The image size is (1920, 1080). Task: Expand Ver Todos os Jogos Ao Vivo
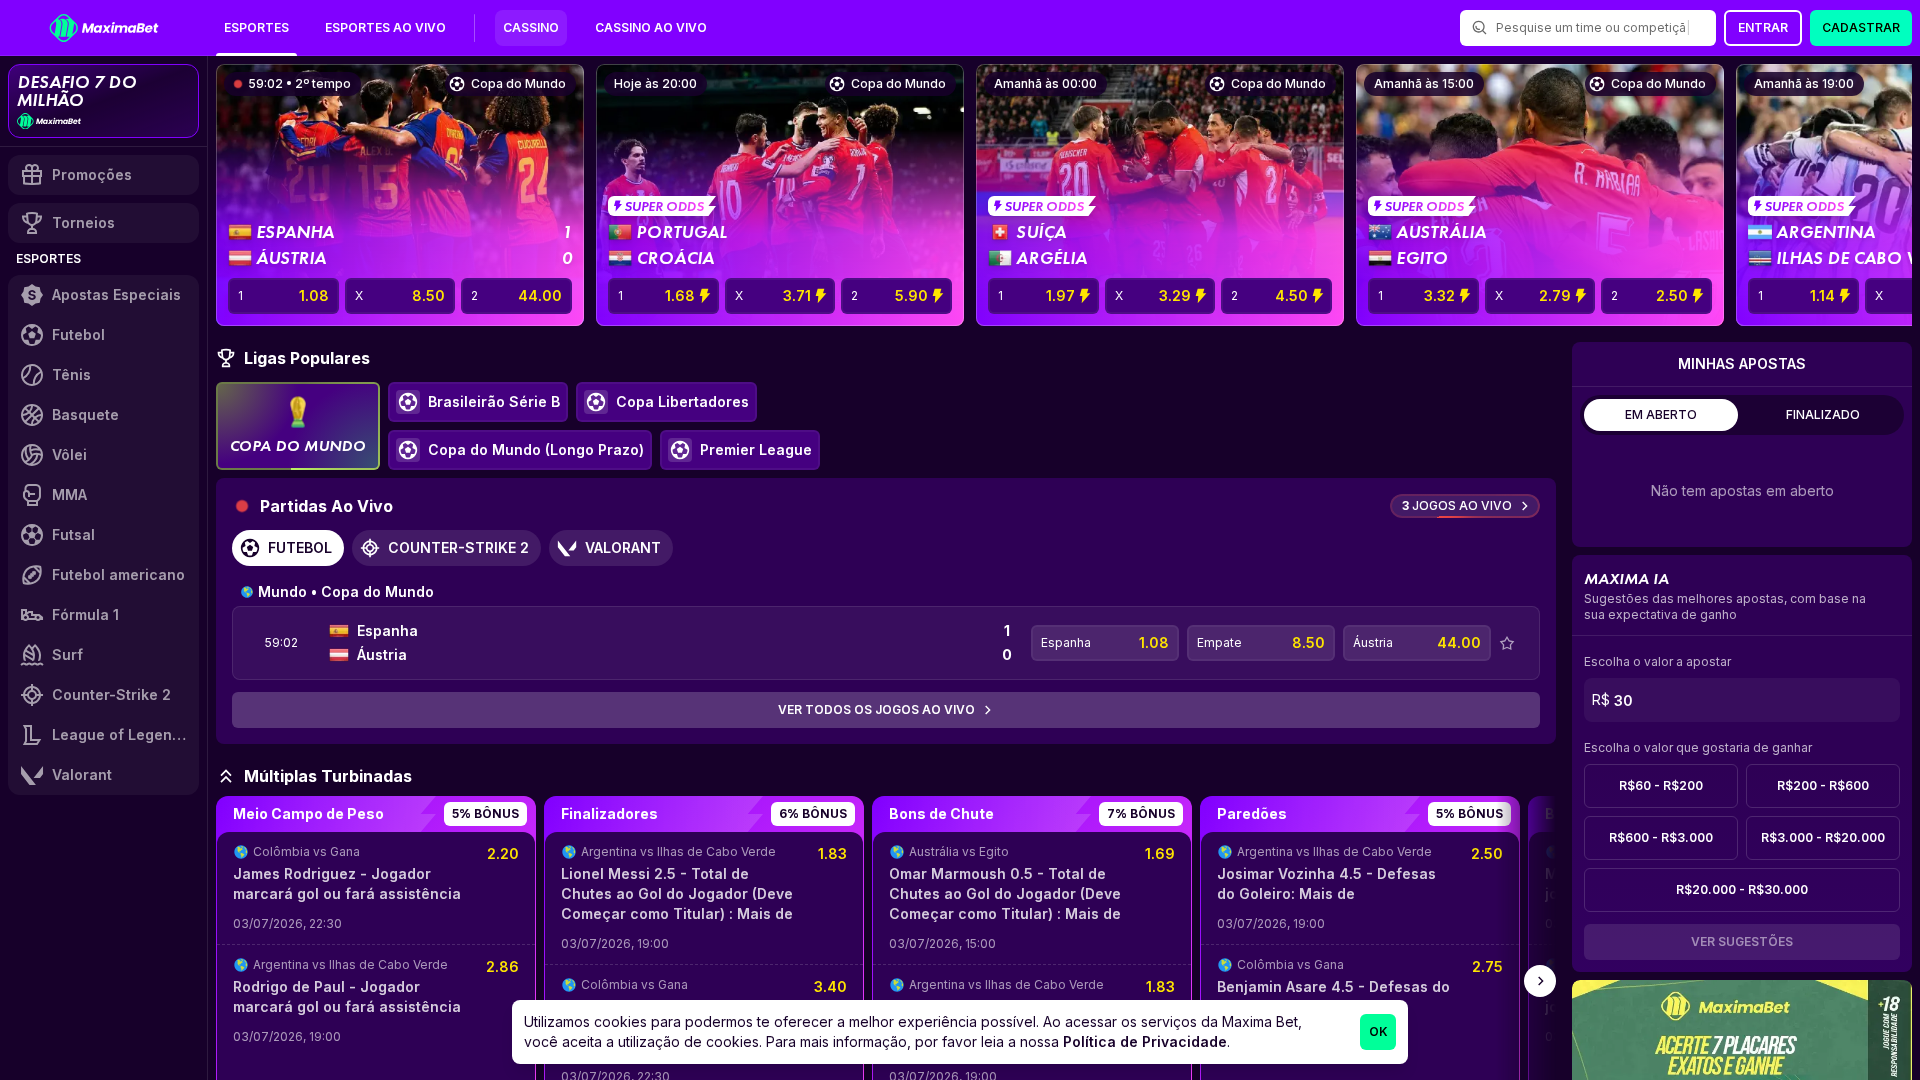point(886,710)
